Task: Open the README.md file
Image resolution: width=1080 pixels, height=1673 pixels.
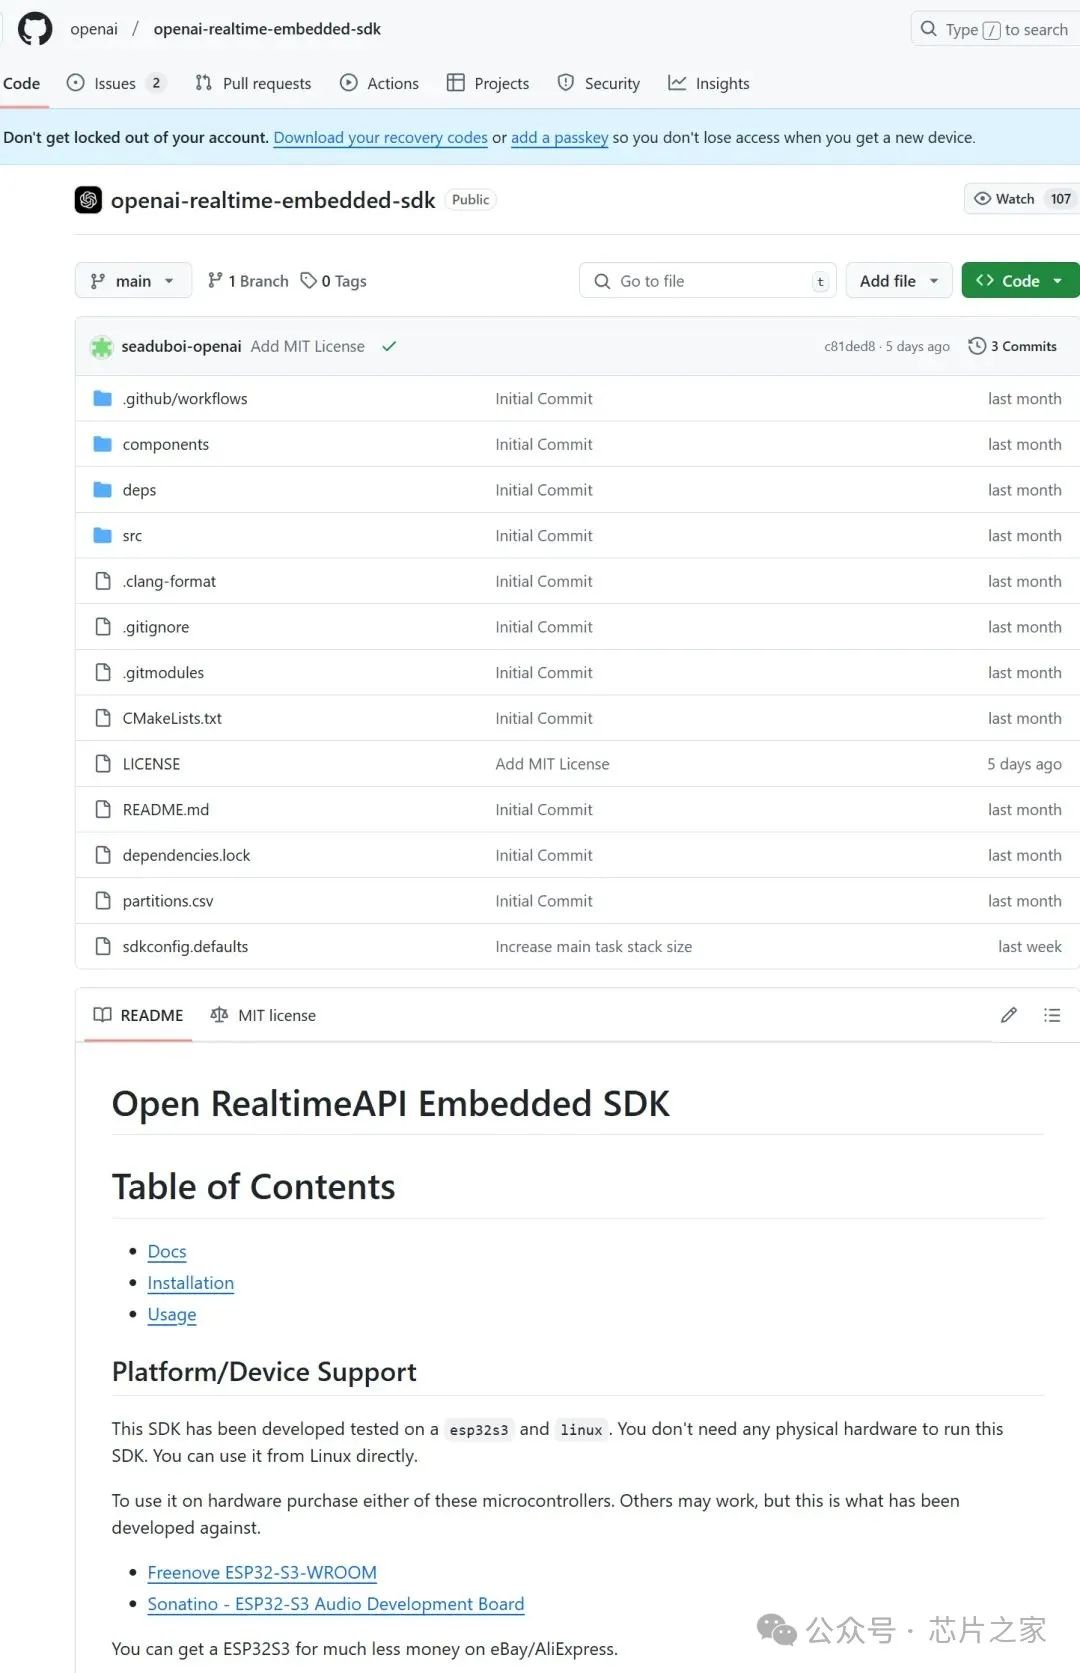Action: pos(166,810)
